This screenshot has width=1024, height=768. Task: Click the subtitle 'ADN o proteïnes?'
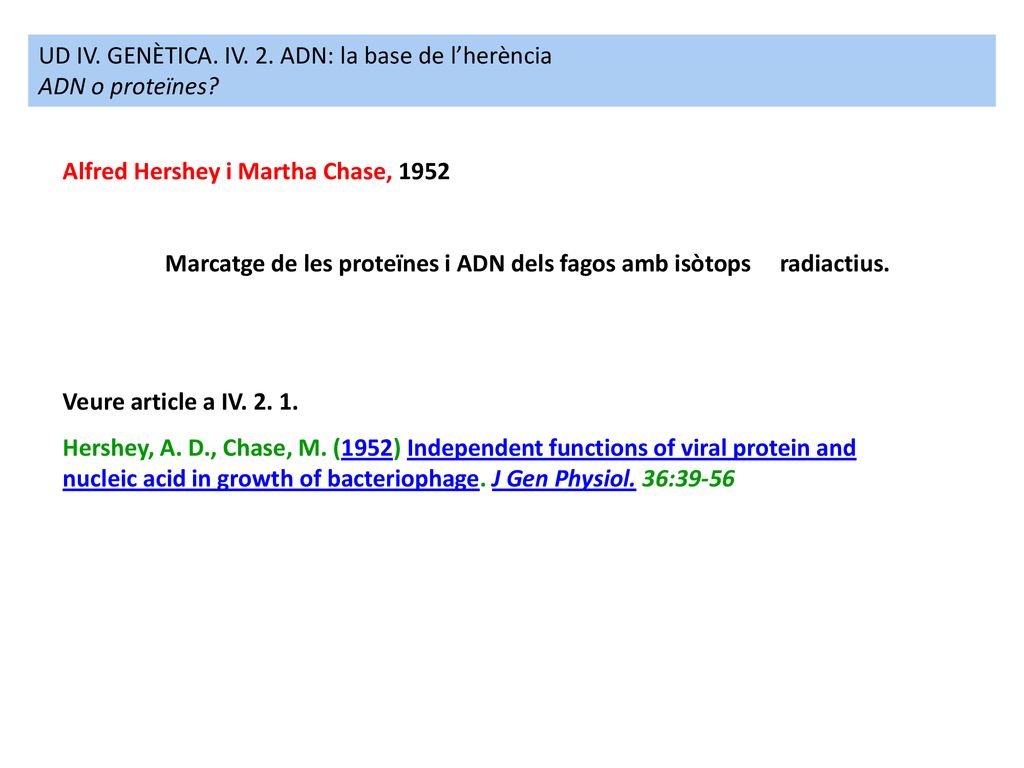(x=129, y=86)
